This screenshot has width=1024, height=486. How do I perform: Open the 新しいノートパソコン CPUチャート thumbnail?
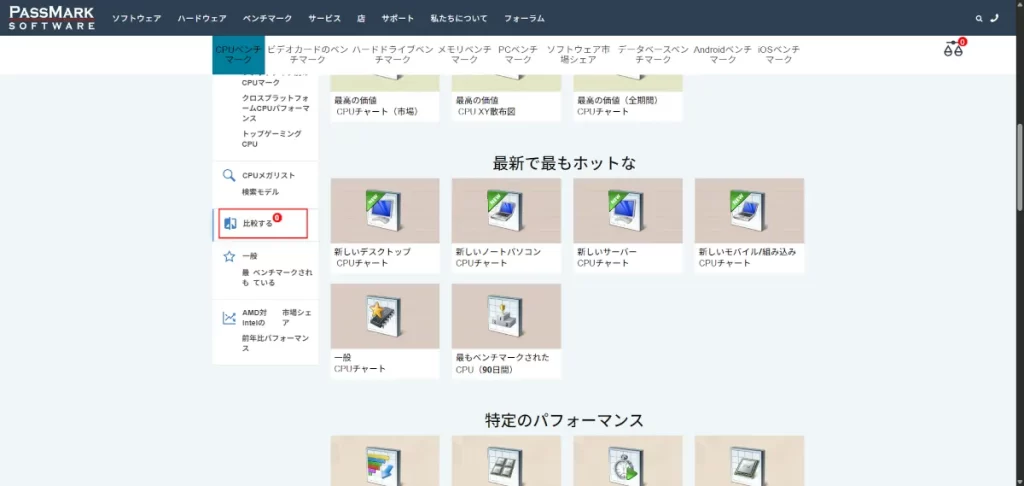point(506,211)
